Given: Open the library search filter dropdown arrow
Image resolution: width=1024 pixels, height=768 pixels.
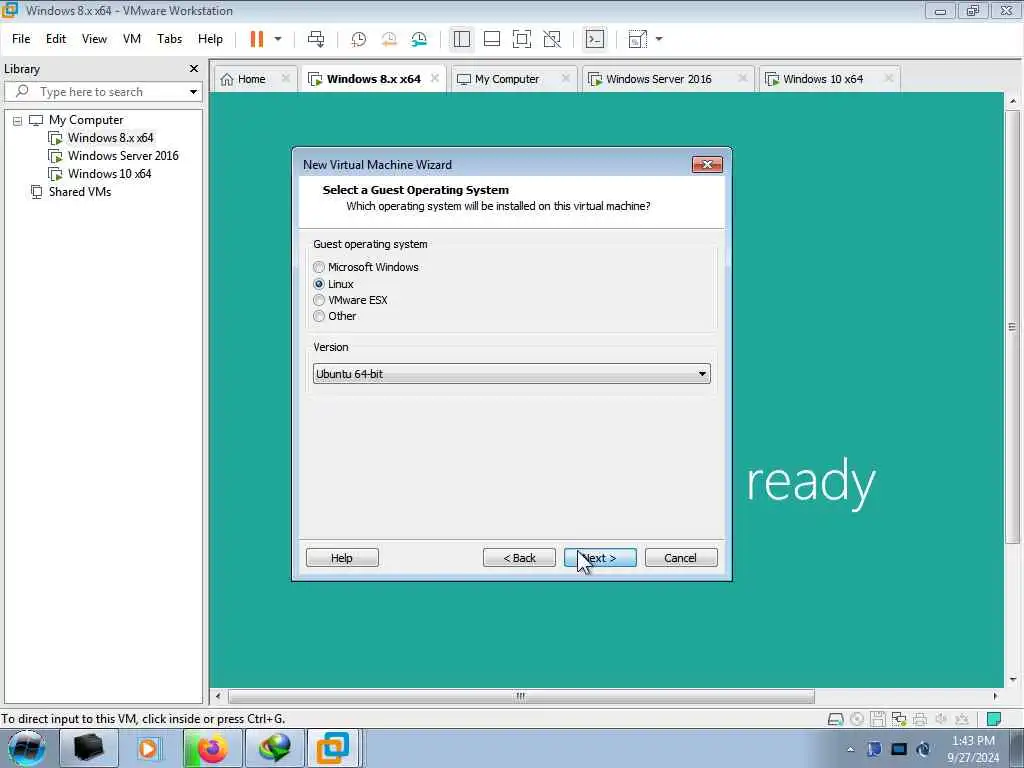Looking at the screenshot, I should pyautogui.click(x=193, y=92).
